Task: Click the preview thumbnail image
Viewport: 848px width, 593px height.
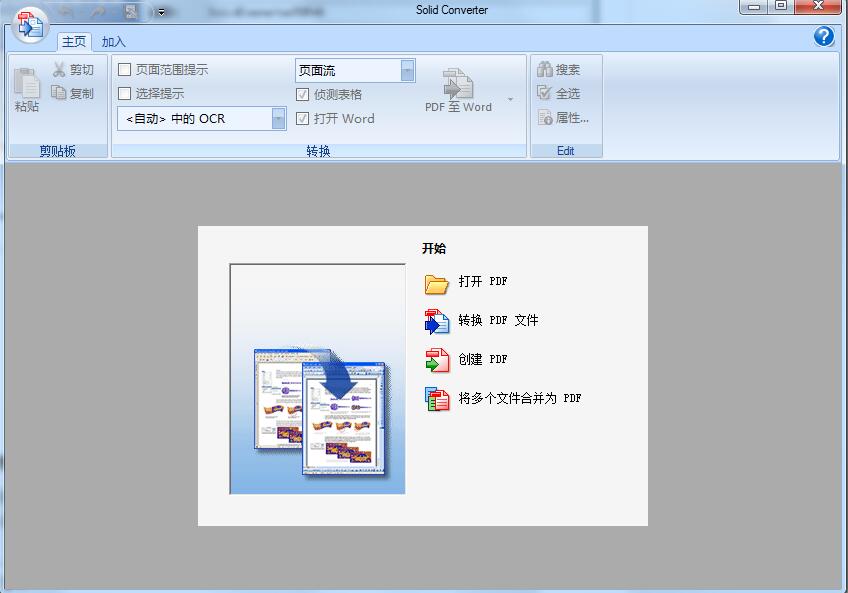Action: (317, 376)
